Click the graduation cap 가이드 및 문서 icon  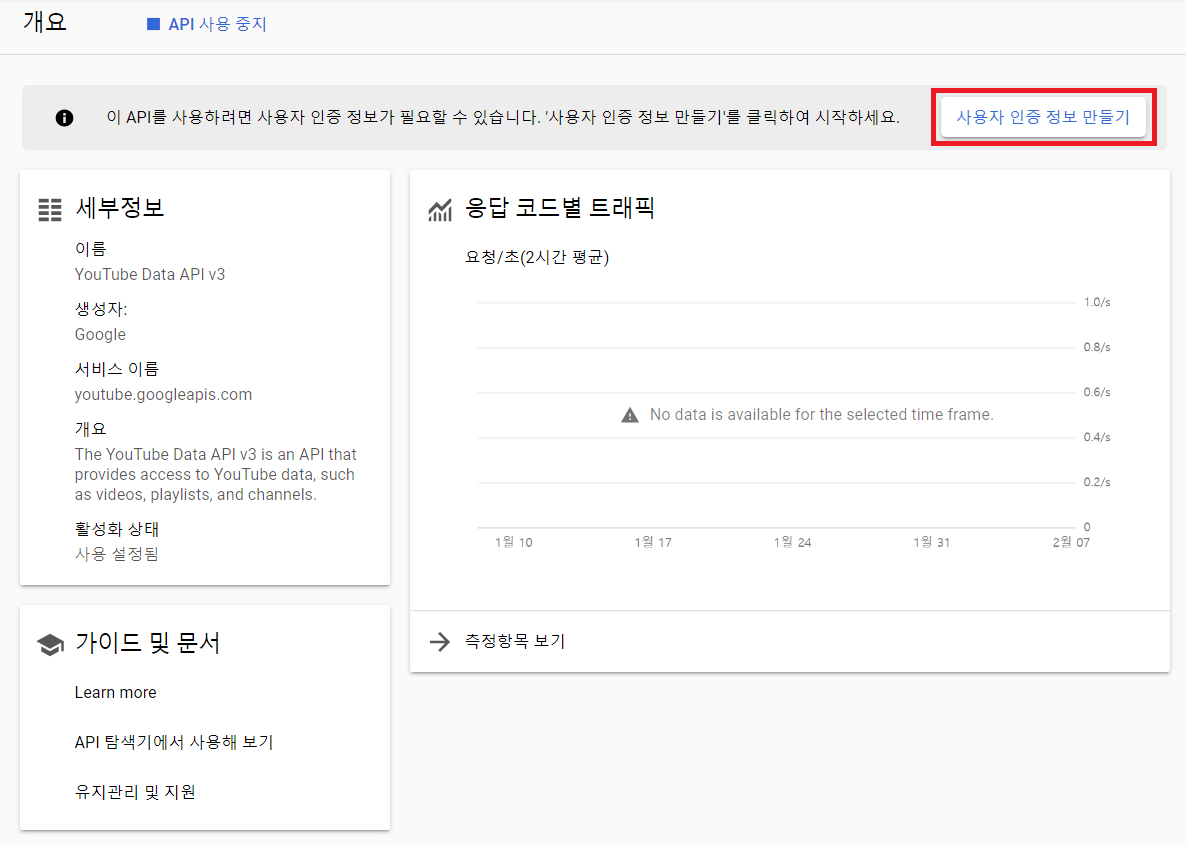coord(51,645)
